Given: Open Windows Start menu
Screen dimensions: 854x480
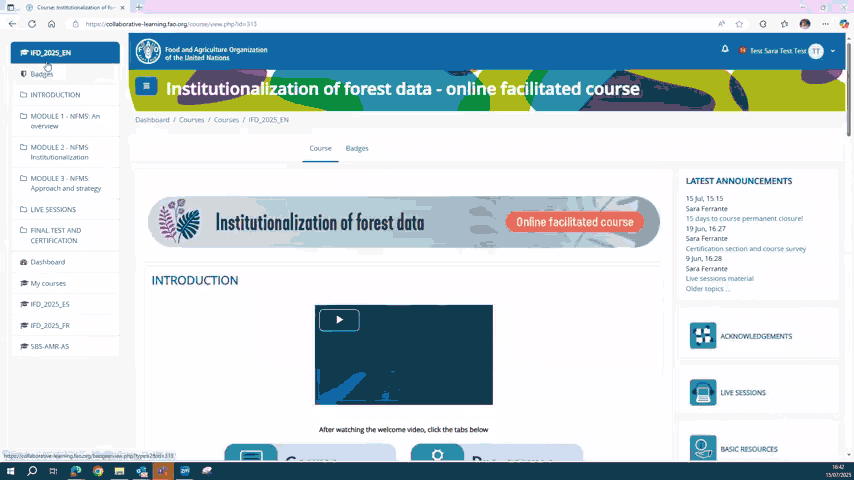Looking at the screenshot, I should pos(11,470).
